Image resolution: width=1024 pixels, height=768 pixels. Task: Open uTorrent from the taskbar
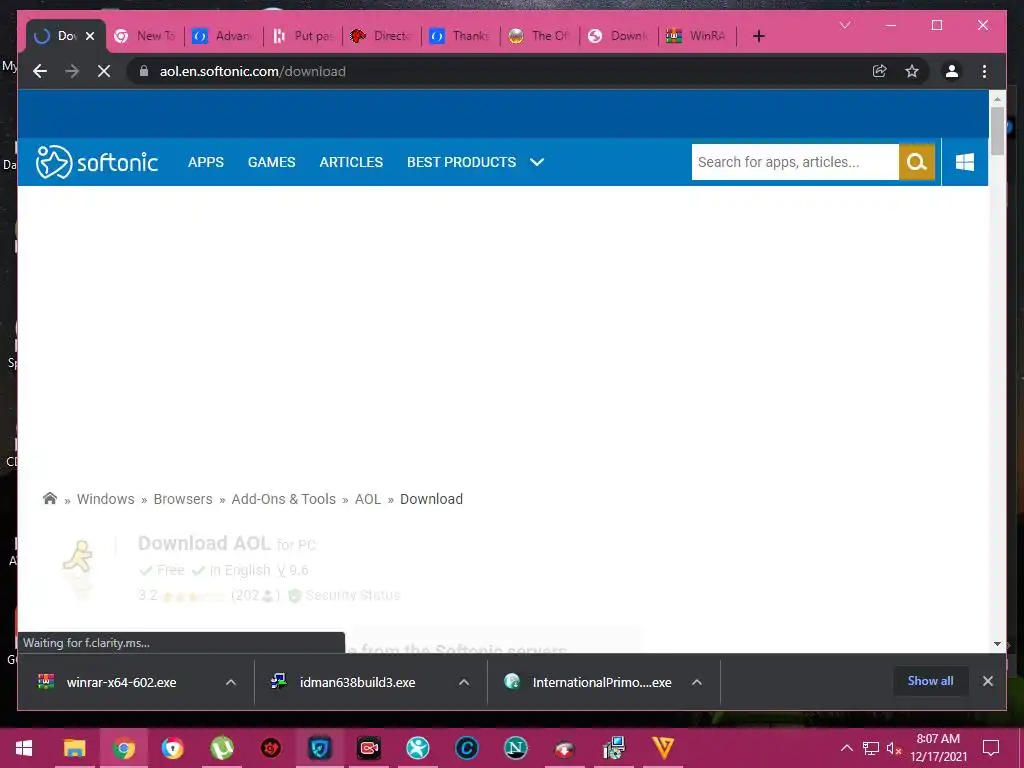pyautogui.click(x=222, y=748)
